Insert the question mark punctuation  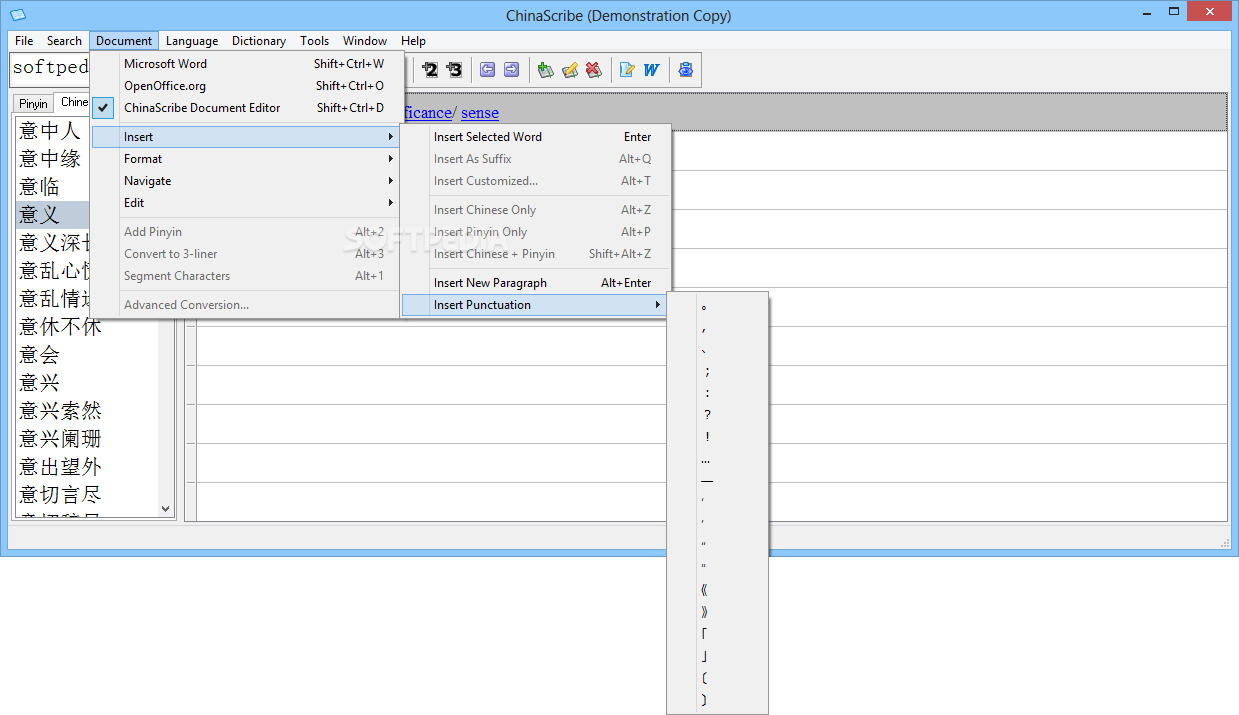click(x=717, y=415)
